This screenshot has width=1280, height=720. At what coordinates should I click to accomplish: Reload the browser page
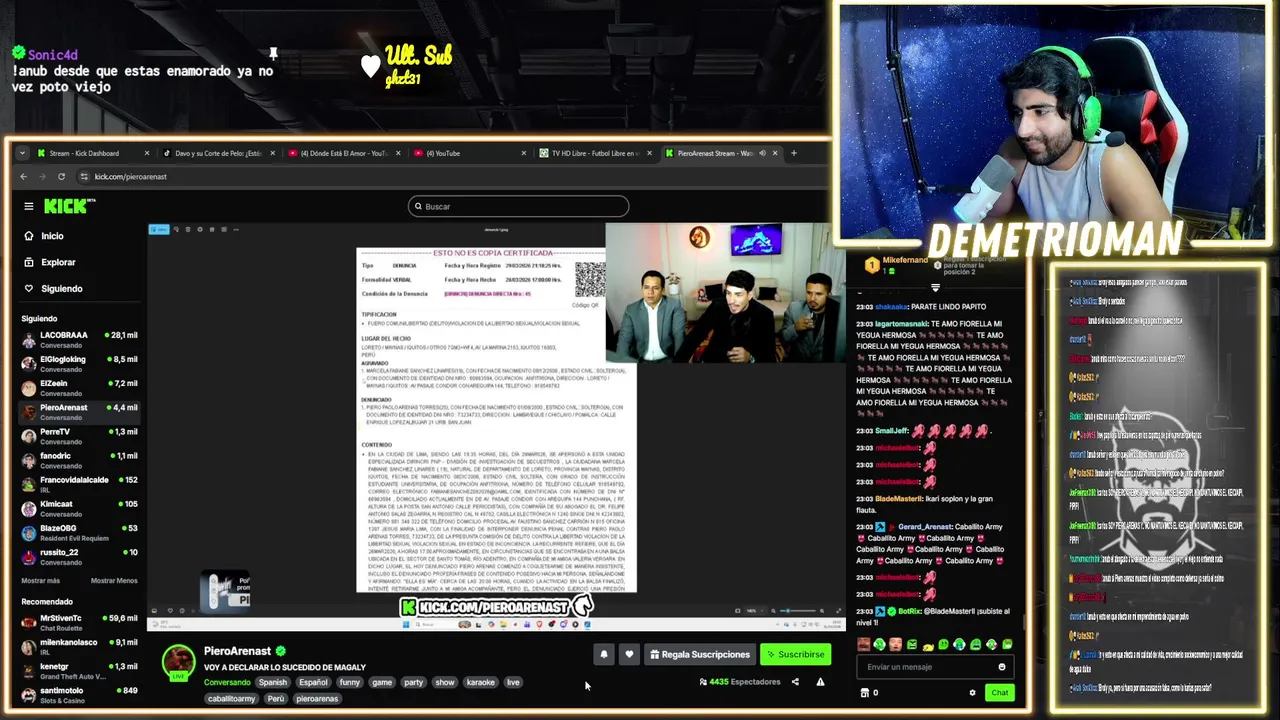click(x=61, y=176)
